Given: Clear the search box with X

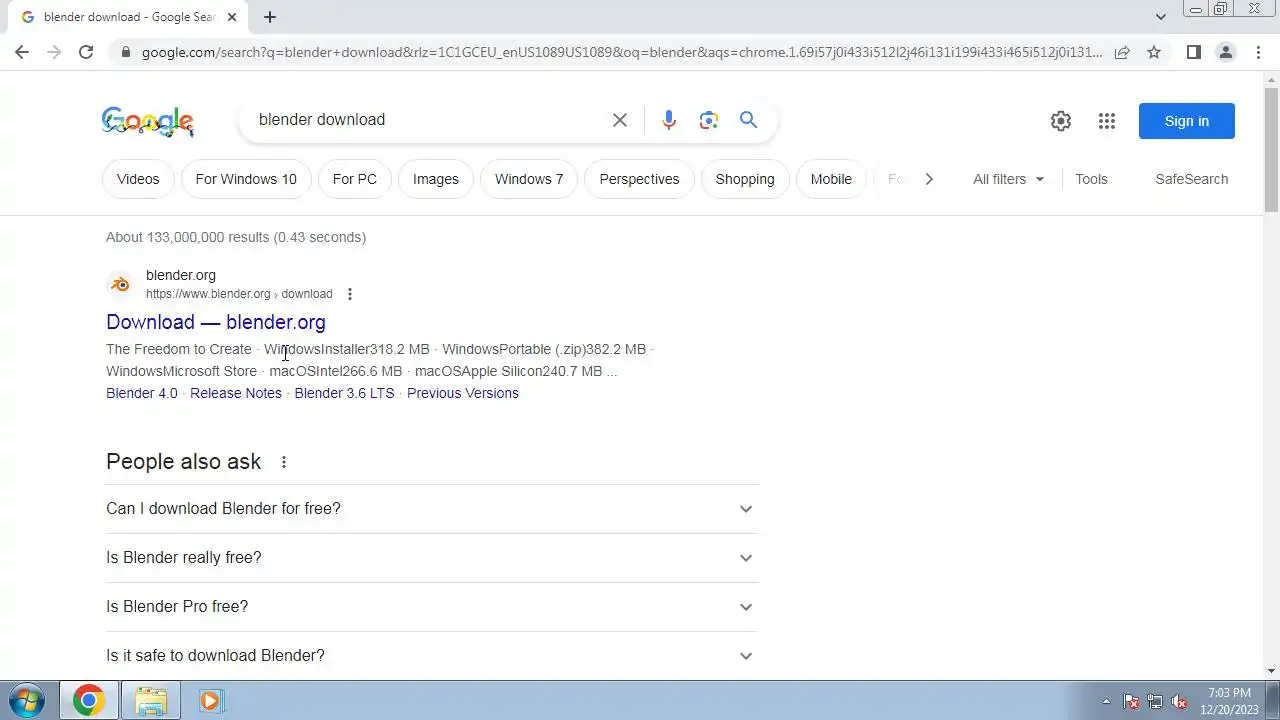Looking at the screenshot, I should coord(620,120).
